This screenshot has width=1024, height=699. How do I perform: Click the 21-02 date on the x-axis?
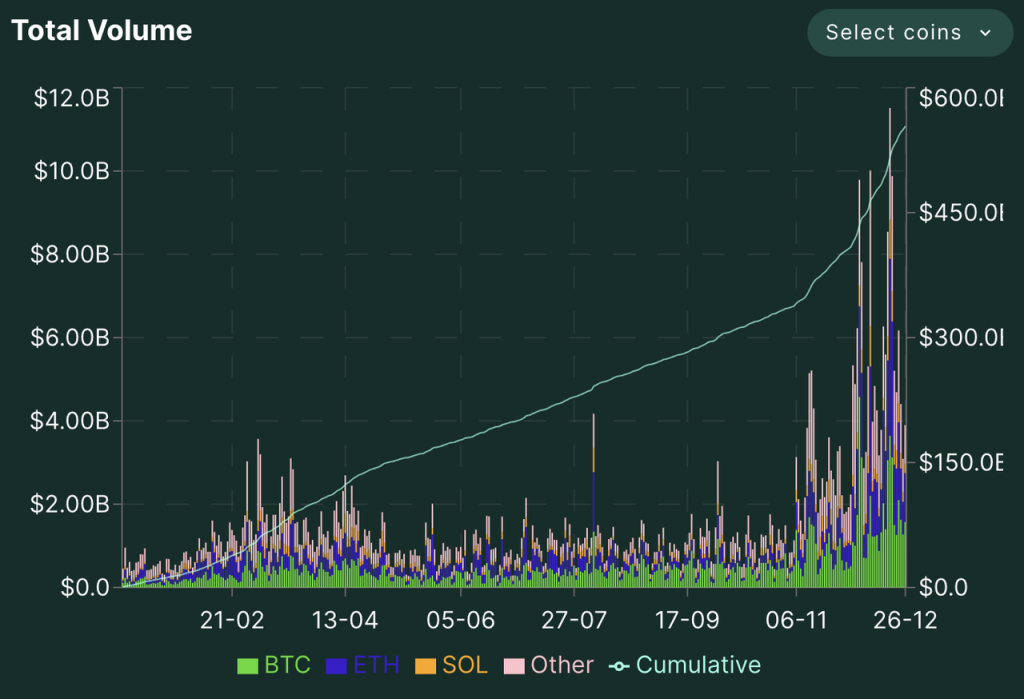232,620
